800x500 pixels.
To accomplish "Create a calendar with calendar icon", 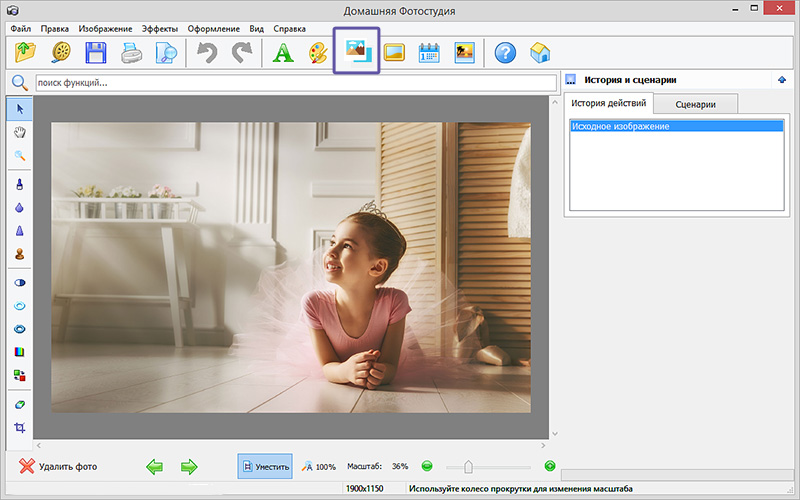I will tap(429, 53).
